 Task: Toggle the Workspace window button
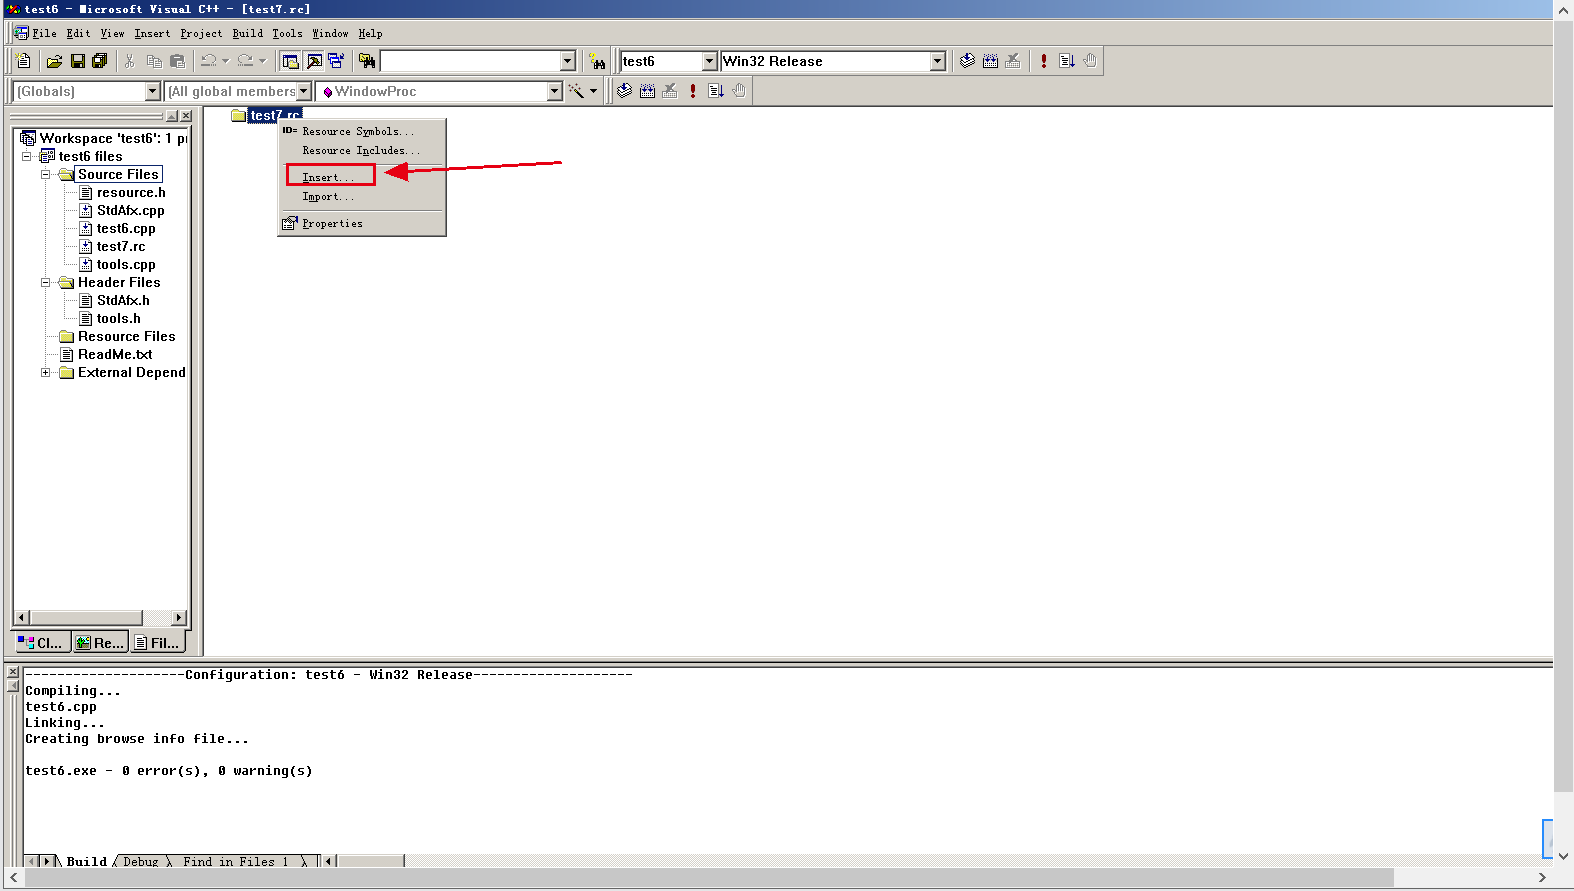click(x=290, y=61)
